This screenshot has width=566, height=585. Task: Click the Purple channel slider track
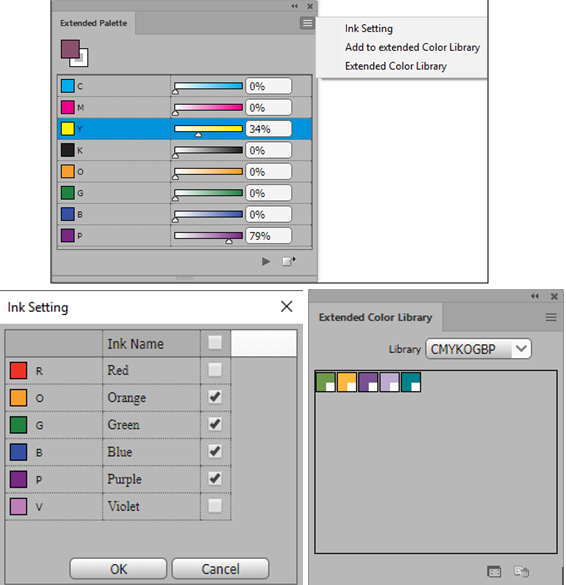tap(208, 236)
